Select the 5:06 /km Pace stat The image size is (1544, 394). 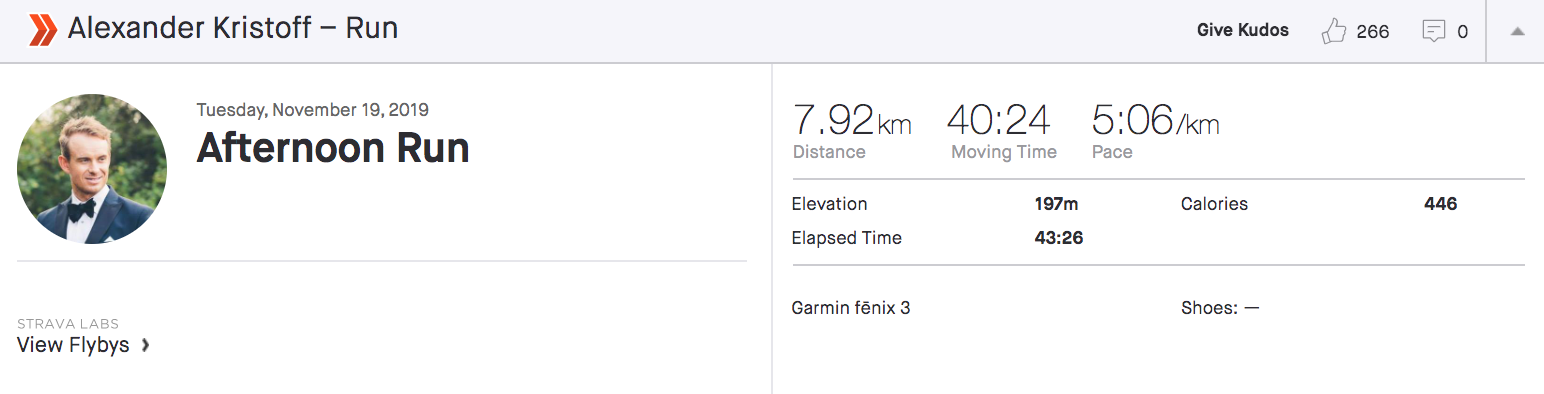(1155, 130)
